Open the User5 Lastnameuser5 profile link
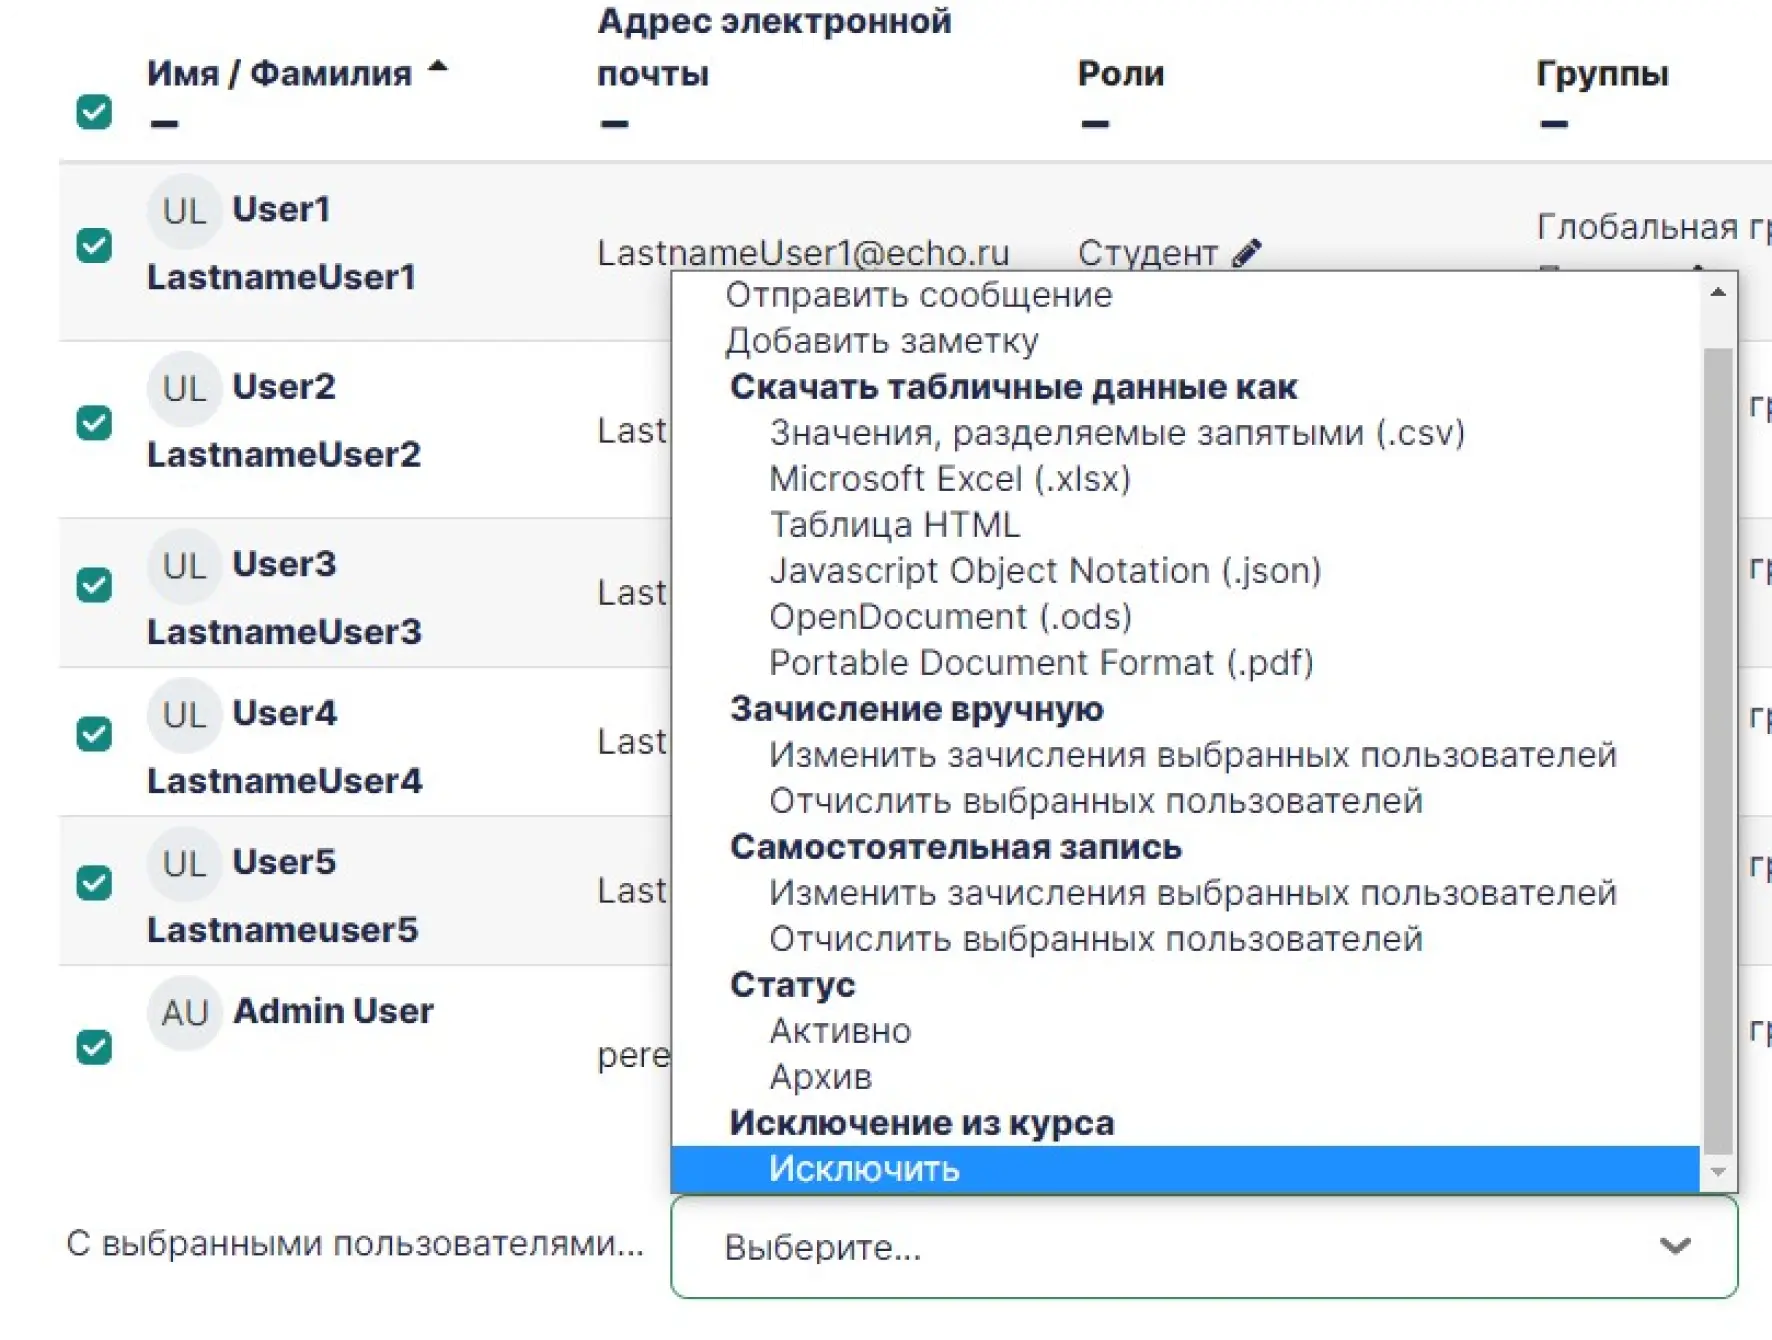 (282, 896)
